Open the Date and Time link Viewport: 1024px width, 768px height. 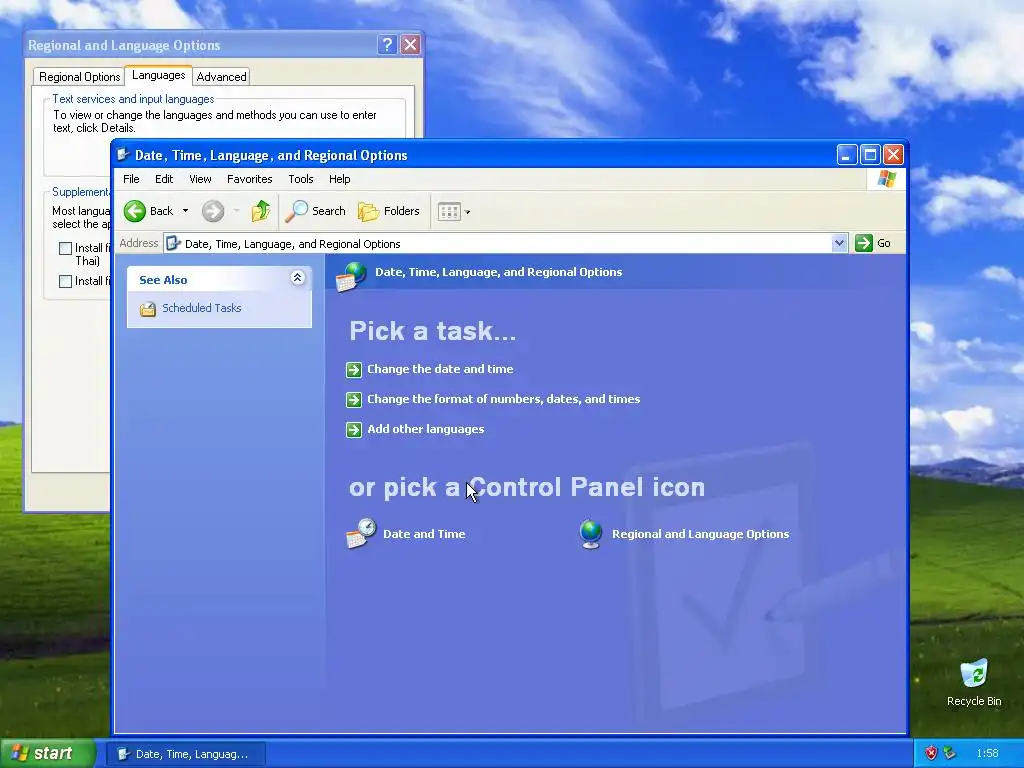424,534
